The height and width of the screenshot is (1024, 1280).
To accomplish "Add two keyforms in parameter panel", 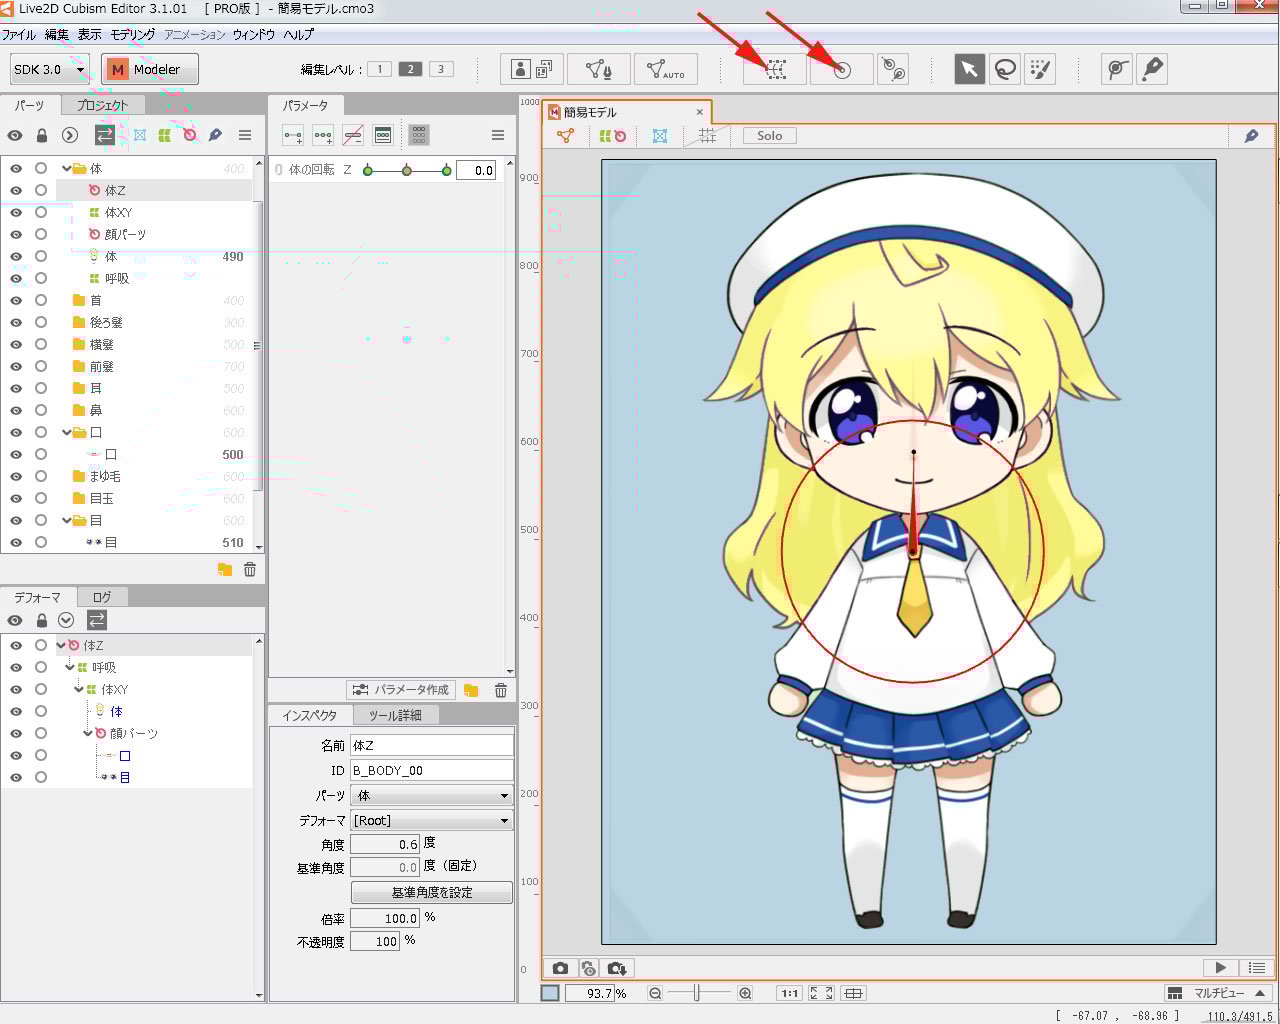I will (293, 135).
